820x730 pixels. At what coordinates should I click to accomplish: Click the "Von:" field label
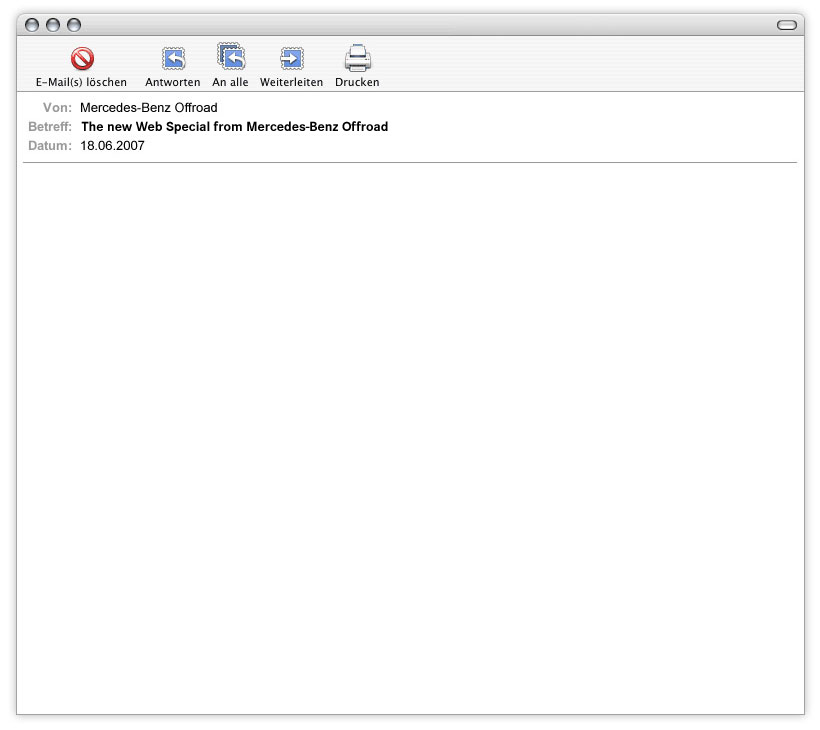pos(57,108)
